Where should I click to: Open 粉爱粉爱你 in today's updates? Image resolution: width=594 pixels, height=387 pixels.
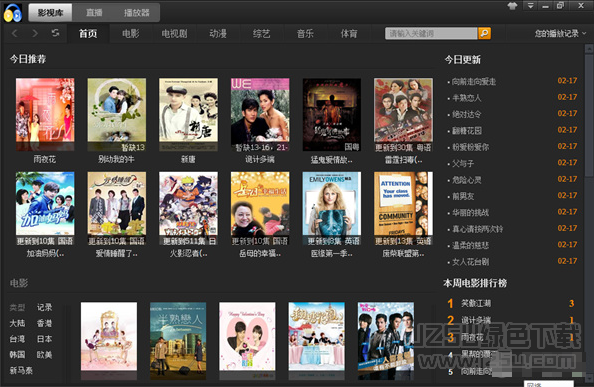pyautogui.click(x=470, y=147)
